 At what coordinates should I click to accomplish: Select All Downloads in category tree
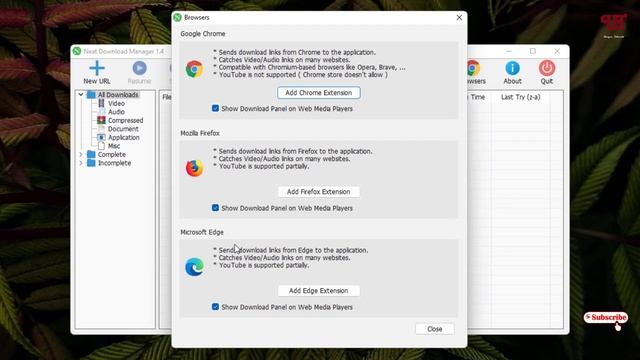[118, 95]
